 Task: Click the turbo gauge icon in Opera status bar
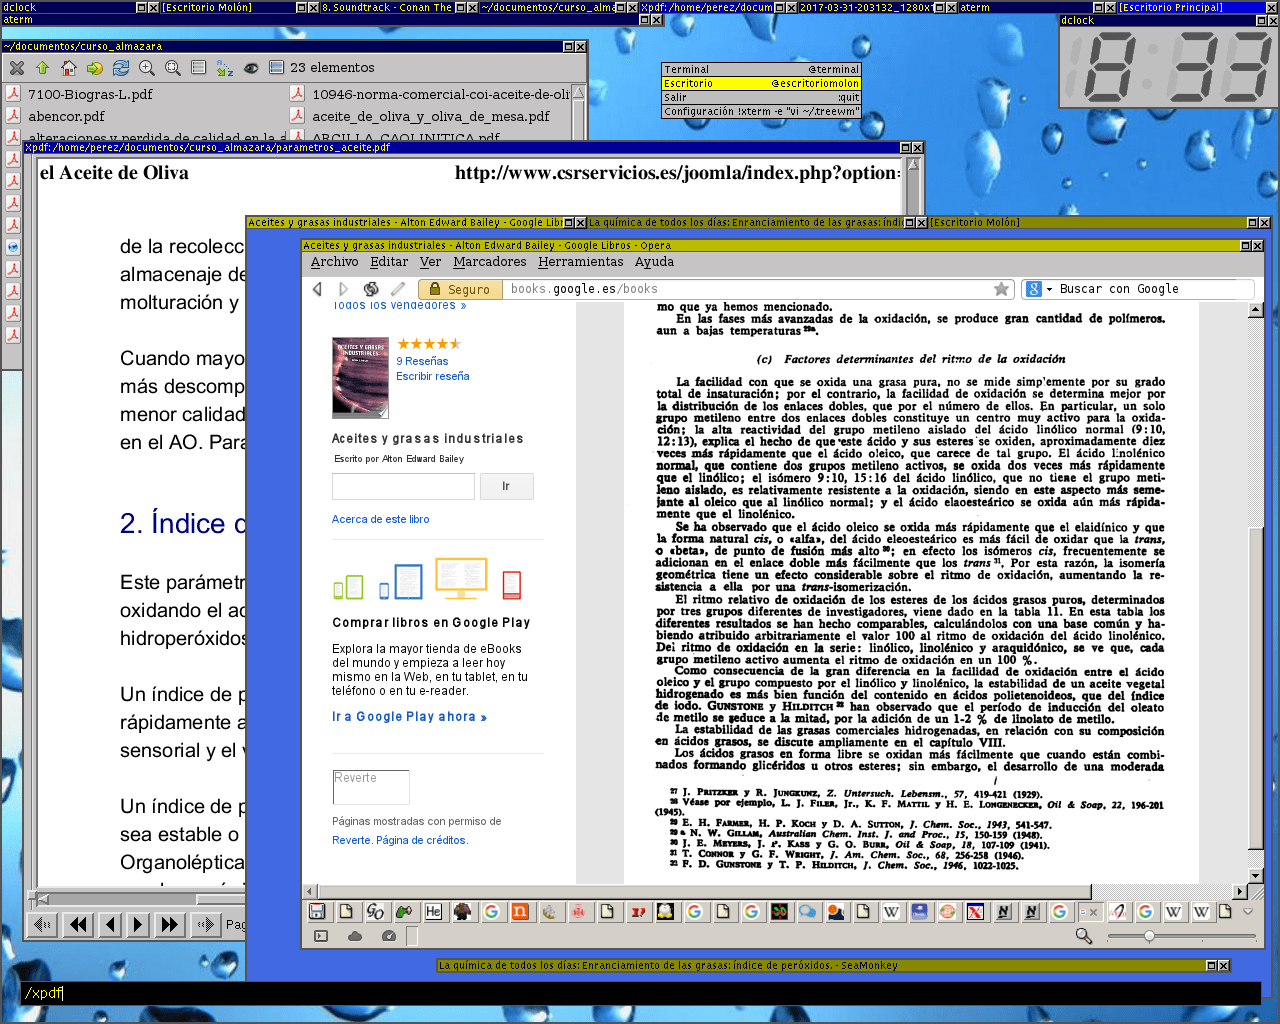[389, 936]
